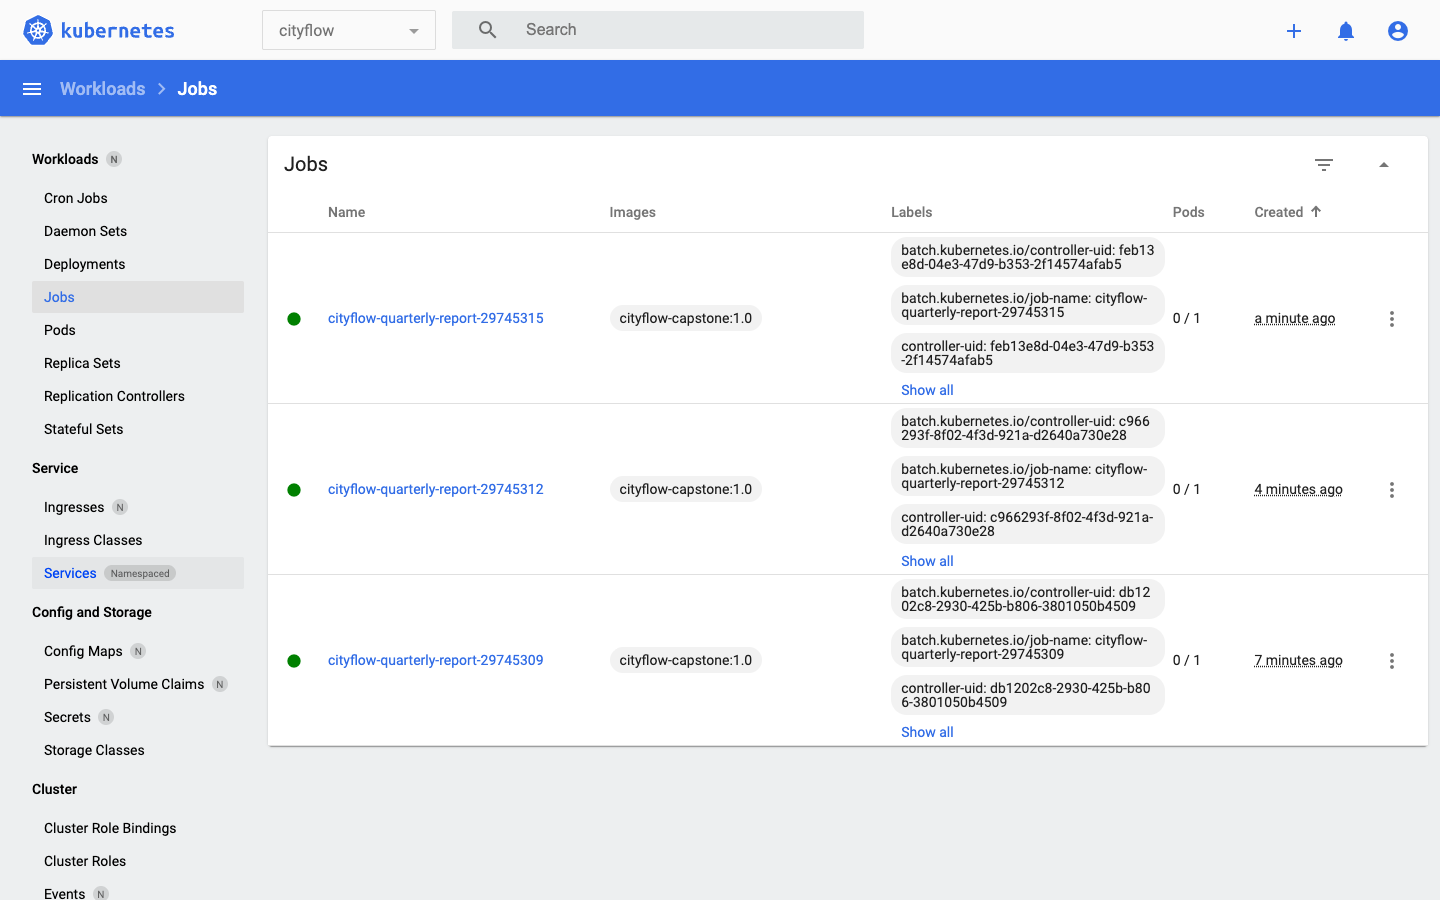Open Cluster Role Bindings in sidebar
The image size is (1440, 900).
[110, 828]
